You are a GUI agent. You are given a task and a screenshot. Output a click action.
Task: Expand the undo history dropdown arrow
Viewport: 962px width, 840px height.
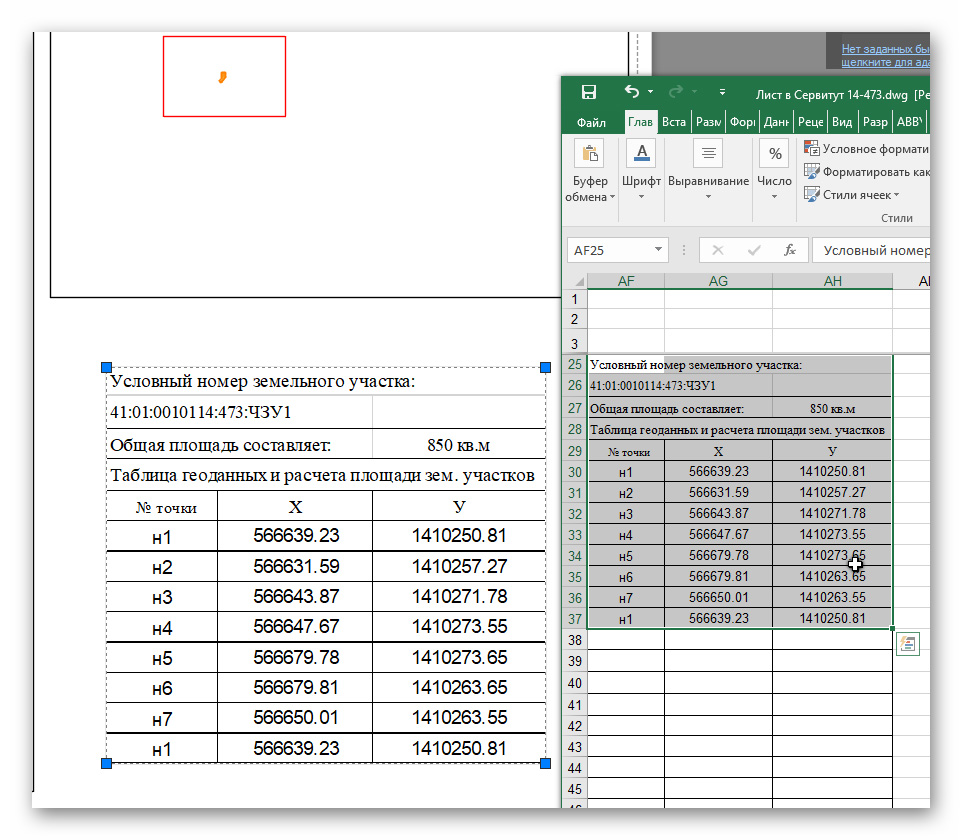(x=652, y=93)
